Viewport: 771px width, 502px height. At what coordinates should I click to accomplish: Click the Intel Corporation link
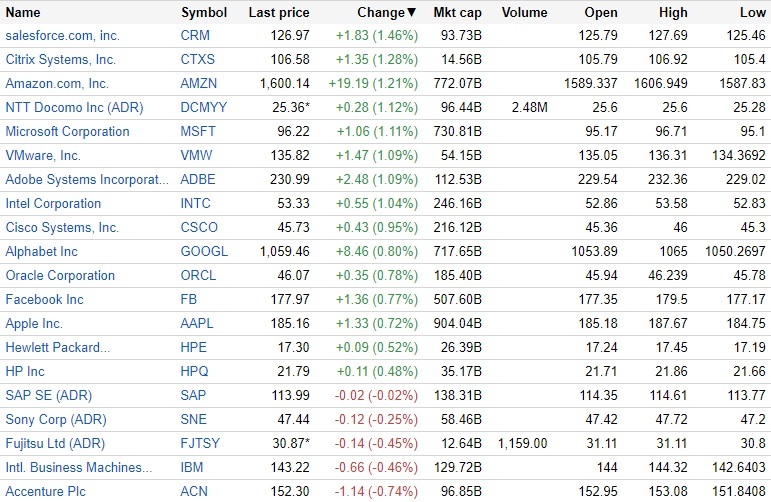click(53, 204)
